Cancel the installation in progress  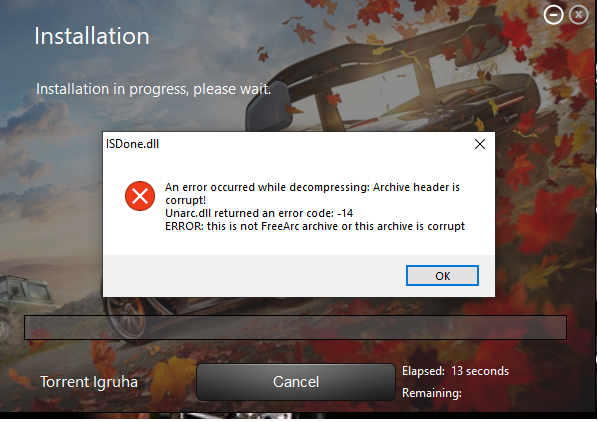(x=296, y=382)
